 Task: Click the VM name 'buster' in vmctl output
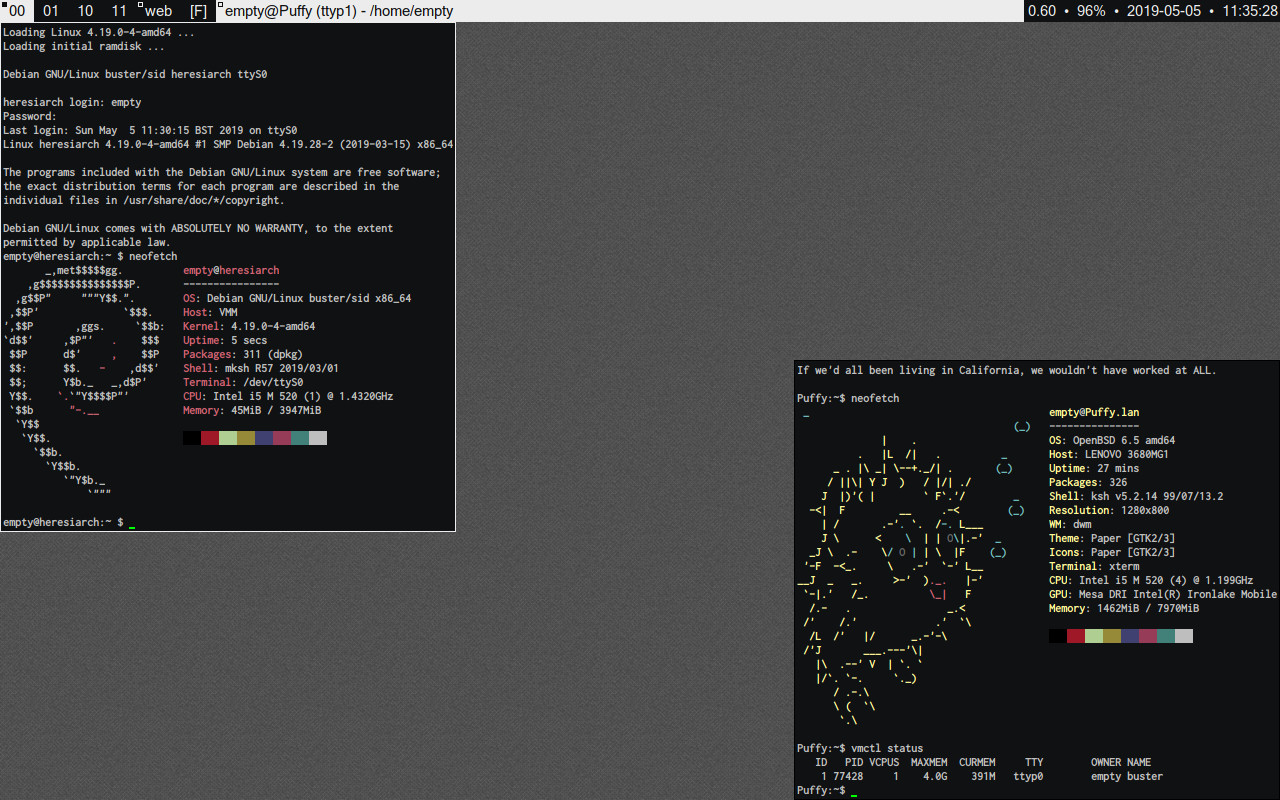(1145, 776)
